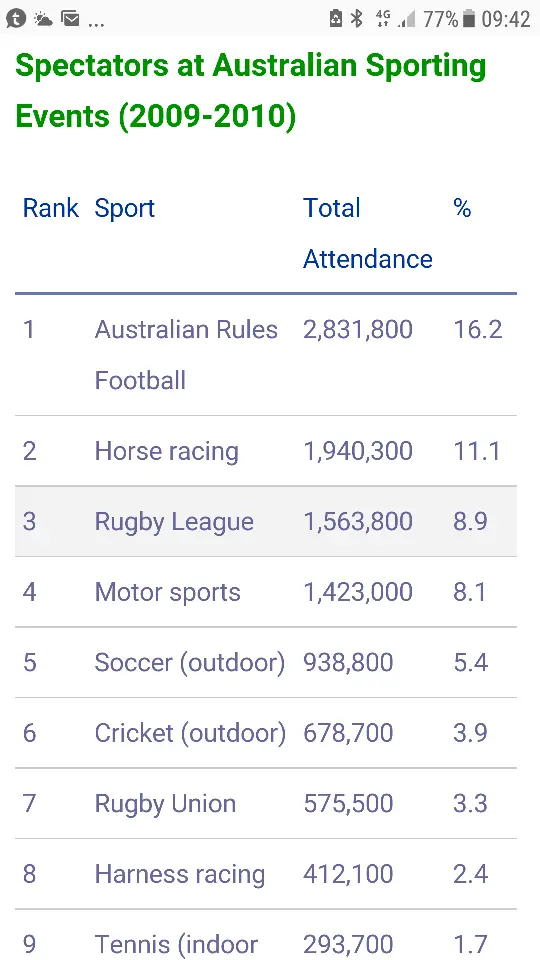Screen dimensions: 540x960
Task: Tap the 4G network indicator
Action: click(384, 19)
